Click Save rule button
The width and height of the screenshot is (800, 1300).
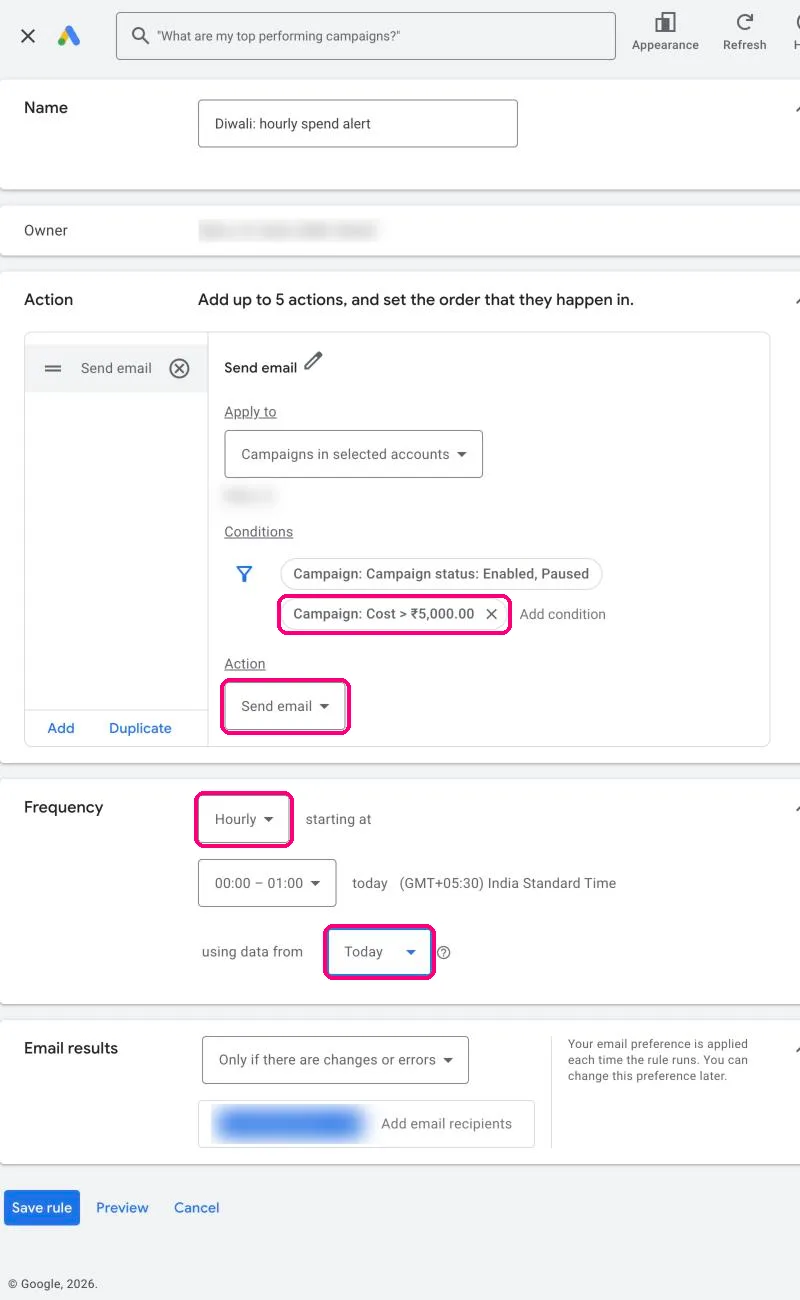[42, 1207]
